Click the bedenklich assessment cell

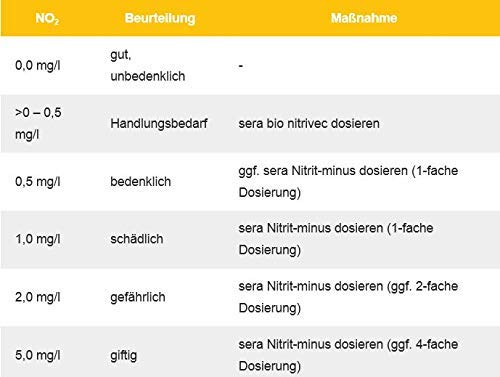click(x=141, y=182)
